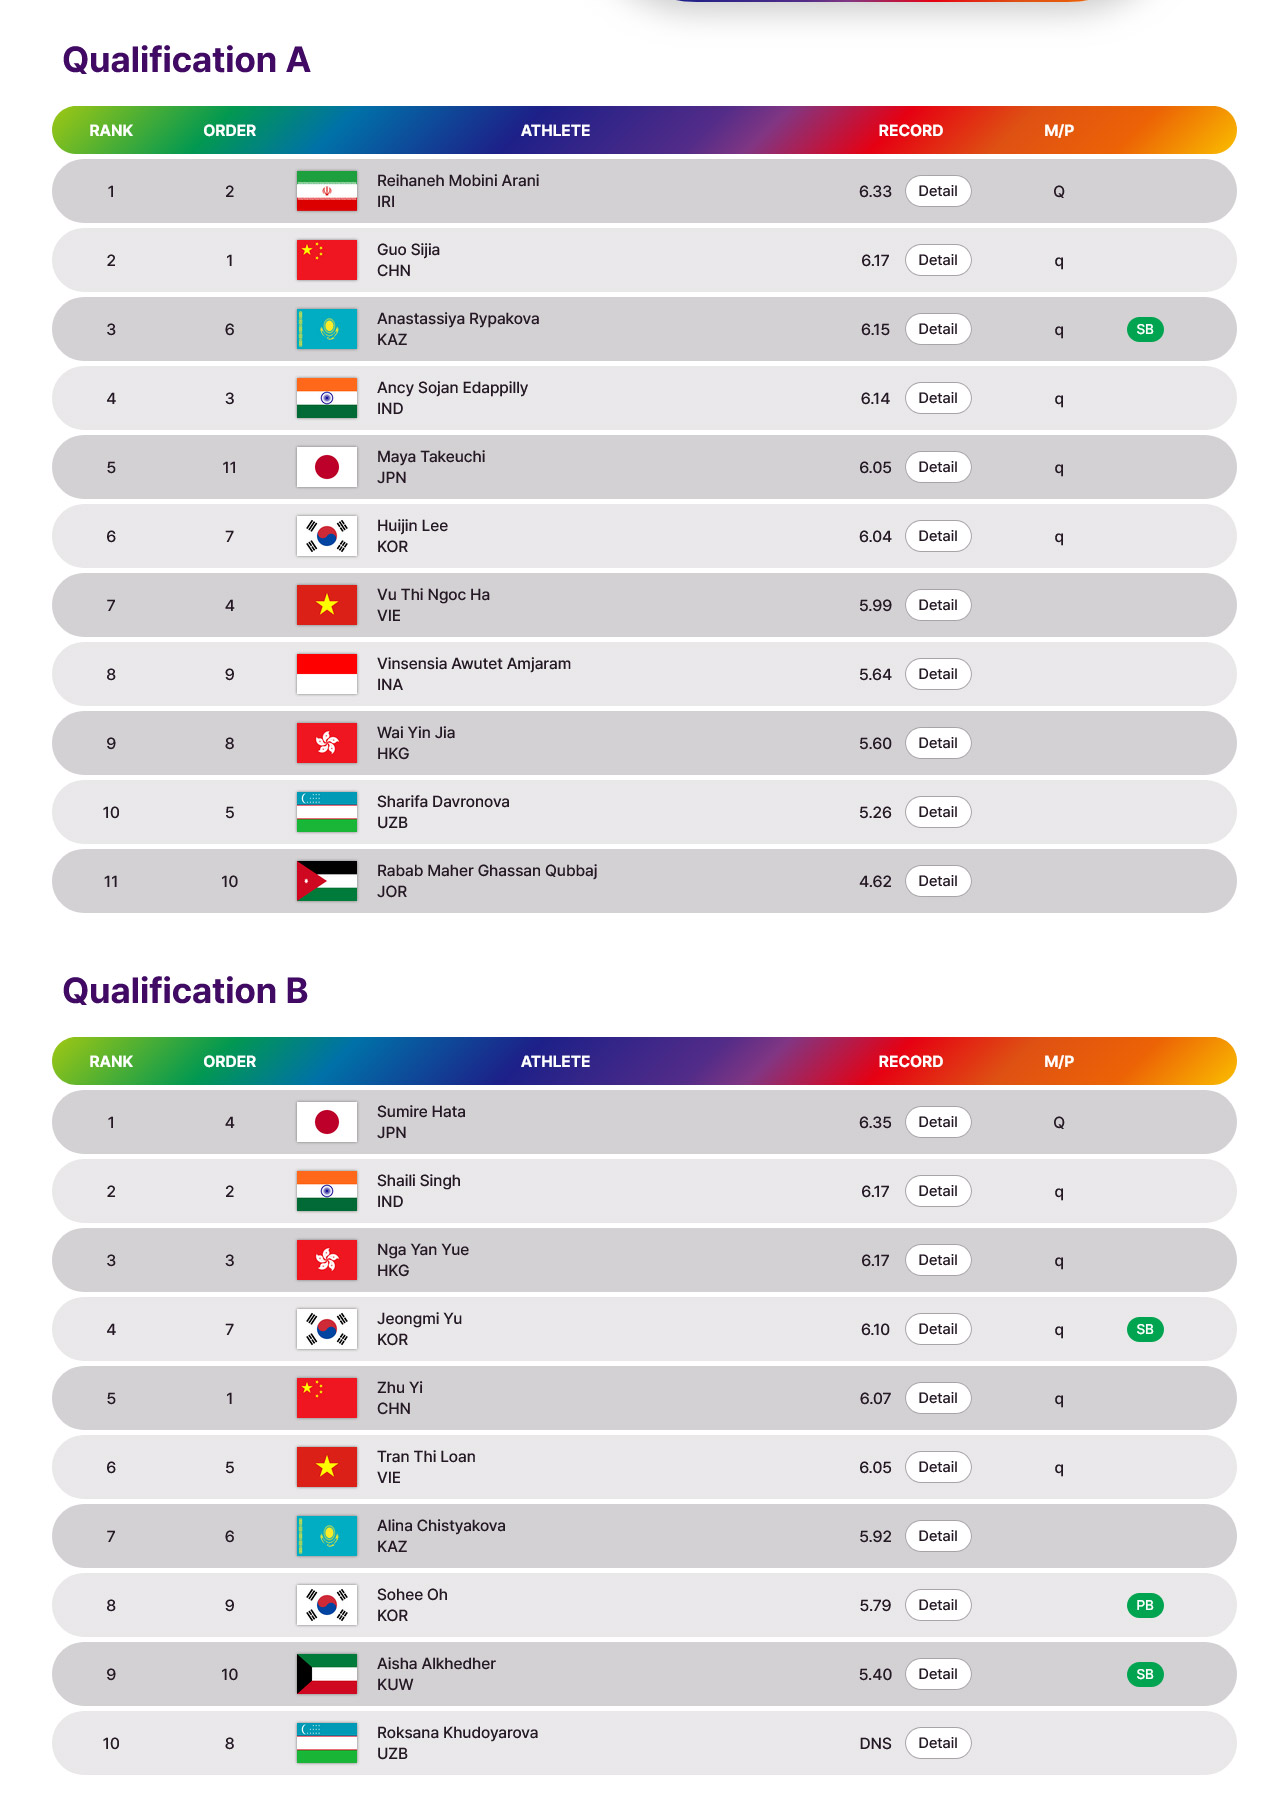This screenshot has width=1283, height=1804.
Task: Click SB badge in Anastassiya Rypakova row
Action: (1145, 329)
